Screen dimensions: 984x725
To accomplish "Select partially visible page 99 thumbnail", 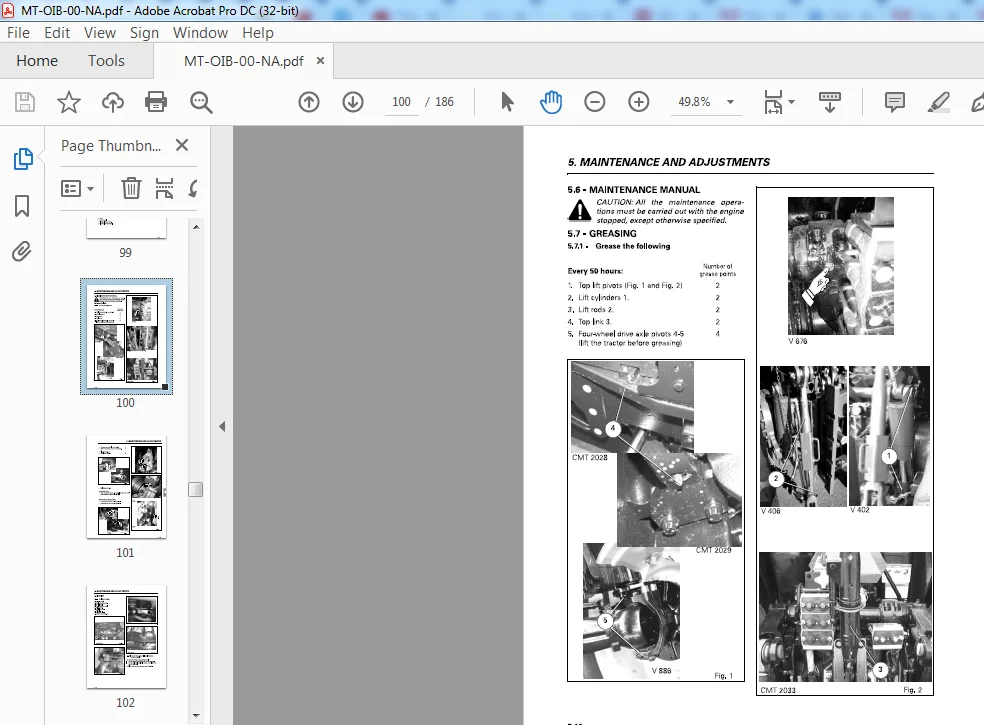I will [x=126, y=228].
